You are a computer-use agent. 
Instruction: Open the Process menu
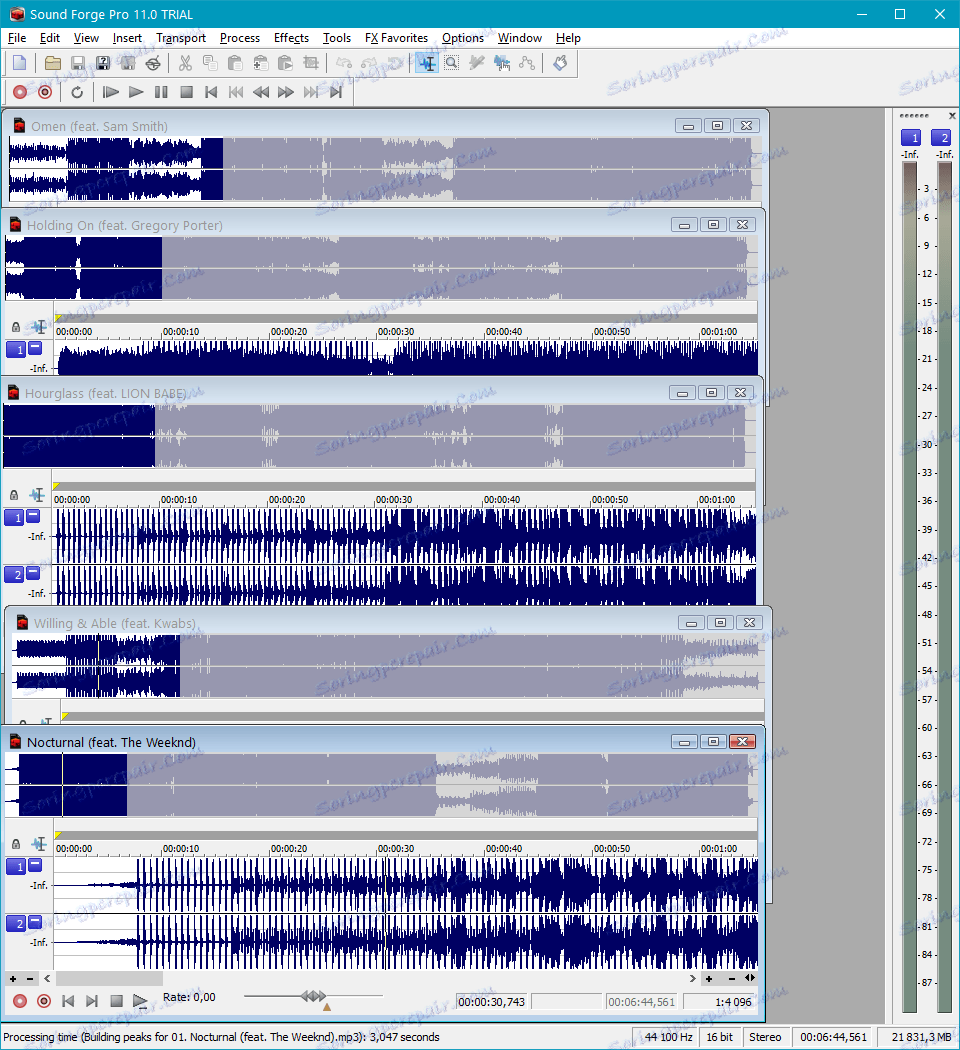coord(240,38)
